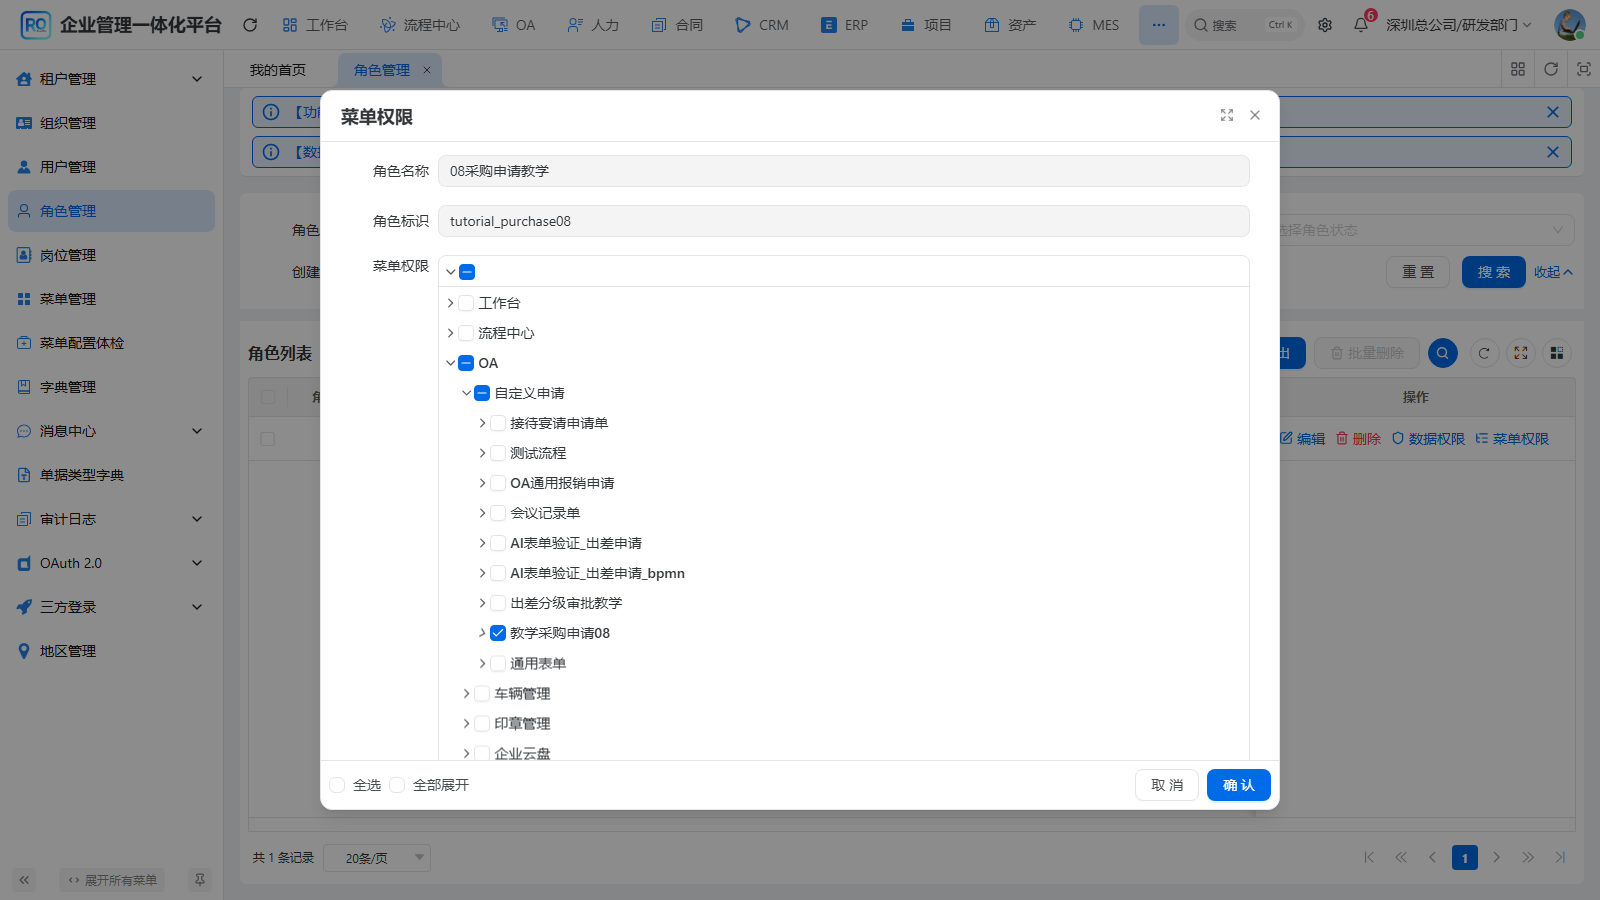Open the MES top menu
1600x900 pixels.
pos(1094,25)
